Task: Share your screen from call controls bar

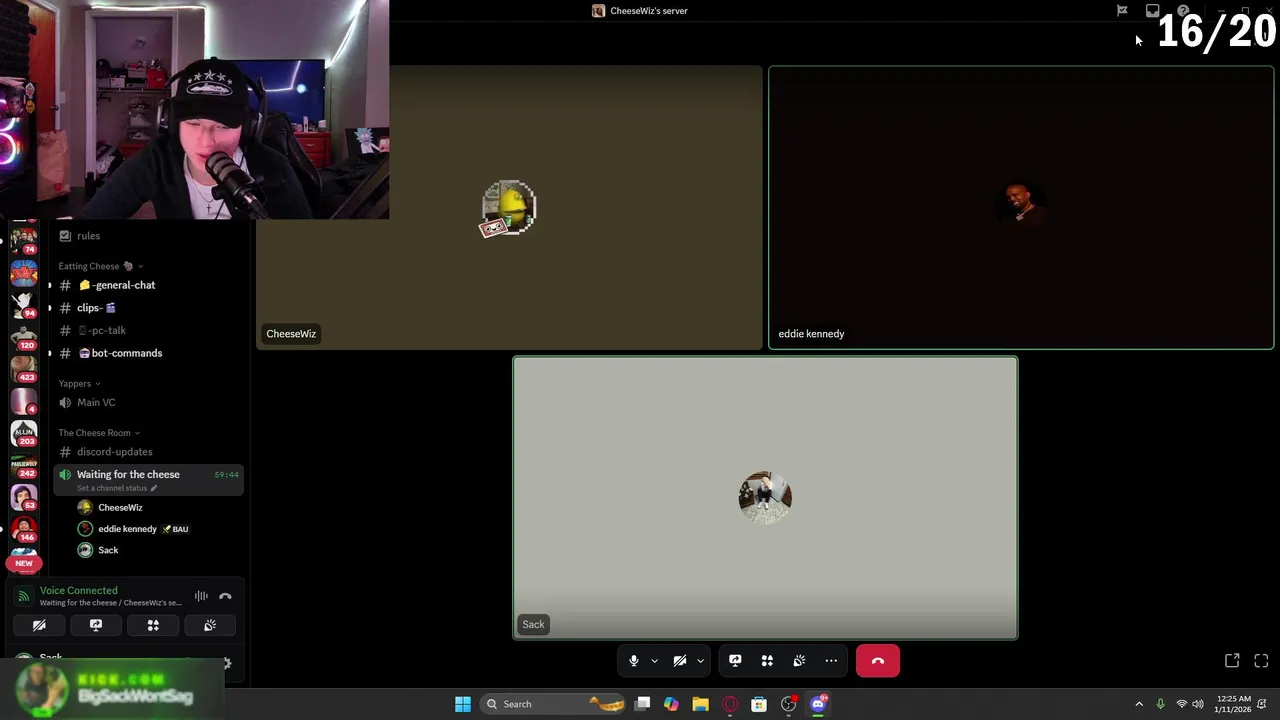Action: click(735, 661)
